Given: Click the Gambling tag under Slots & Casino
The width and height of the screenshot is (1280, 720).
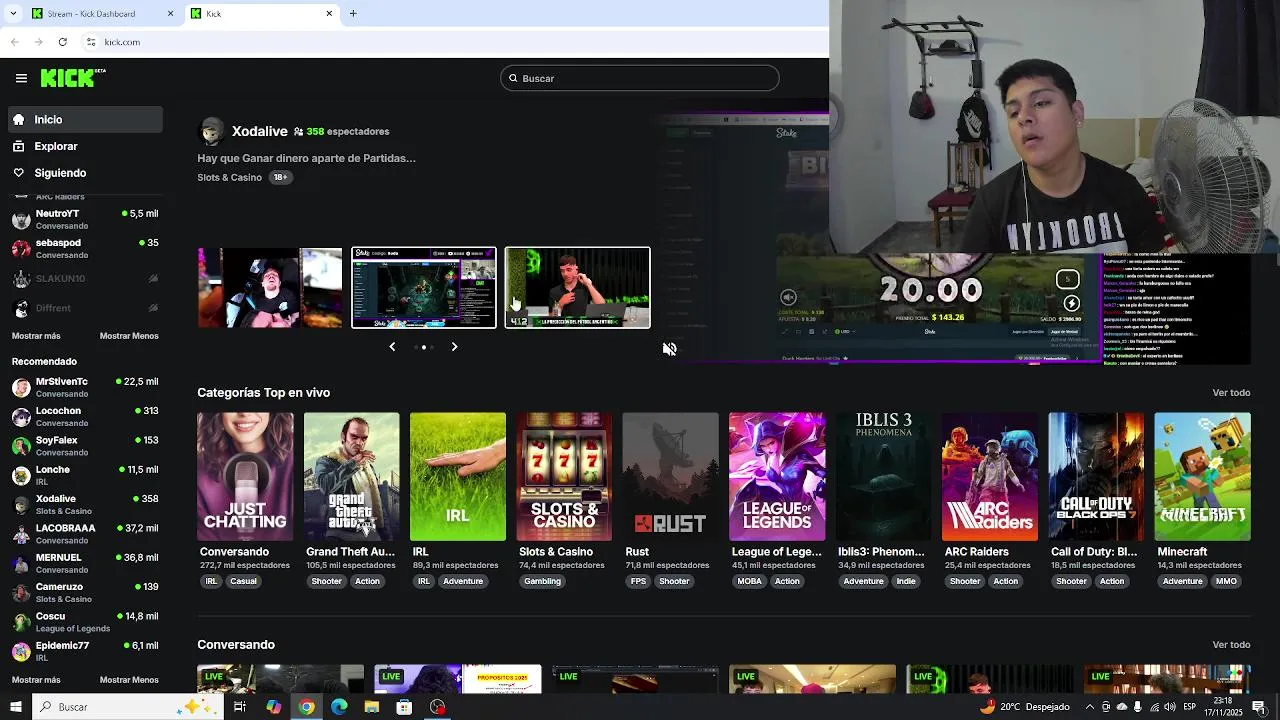Looking at the screenshot, I should pyautogui.click(x=543, y=581).
